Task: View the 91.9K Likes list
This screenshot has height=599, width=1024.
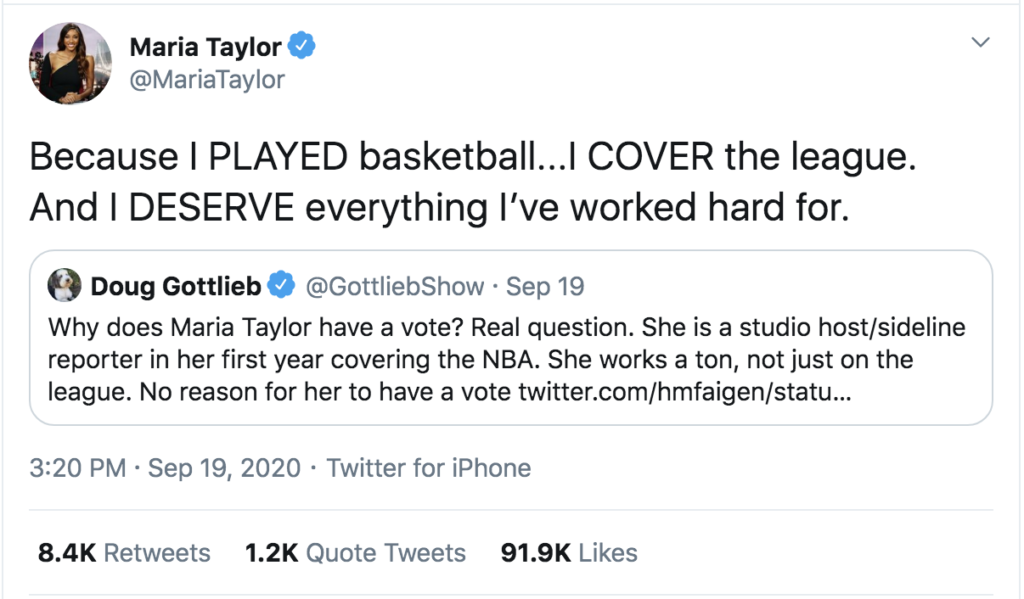Action: point(567,553)
